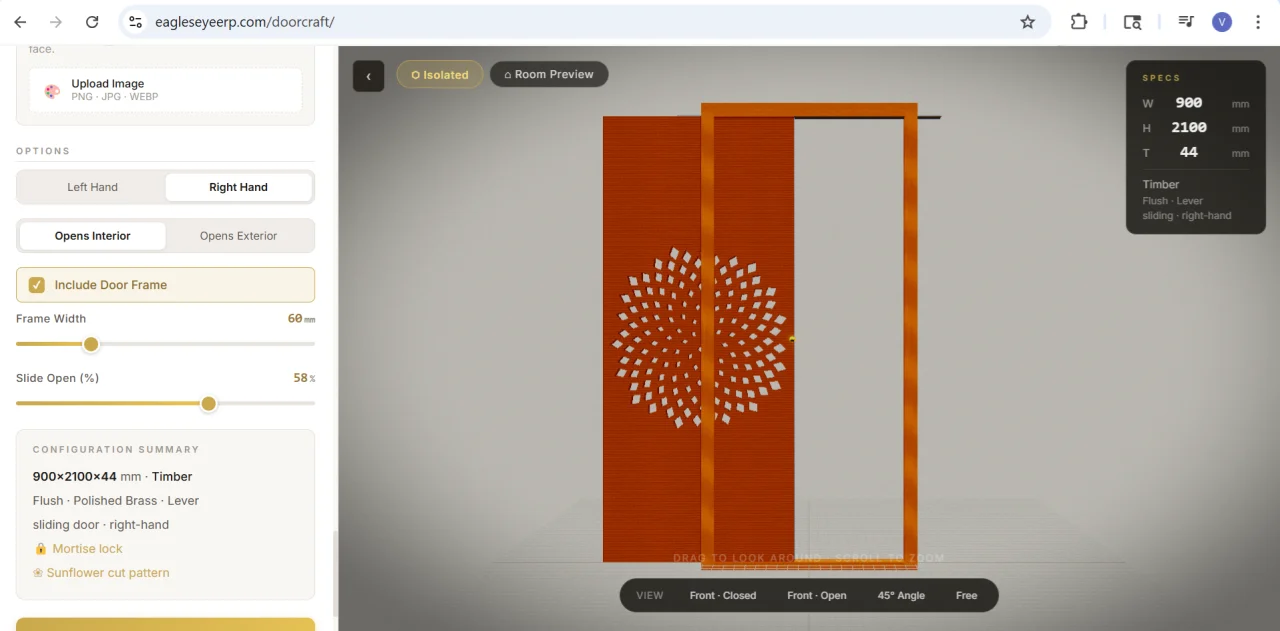1280x631 pixels.
Task: Reload the page
Action: click(92, 22)
